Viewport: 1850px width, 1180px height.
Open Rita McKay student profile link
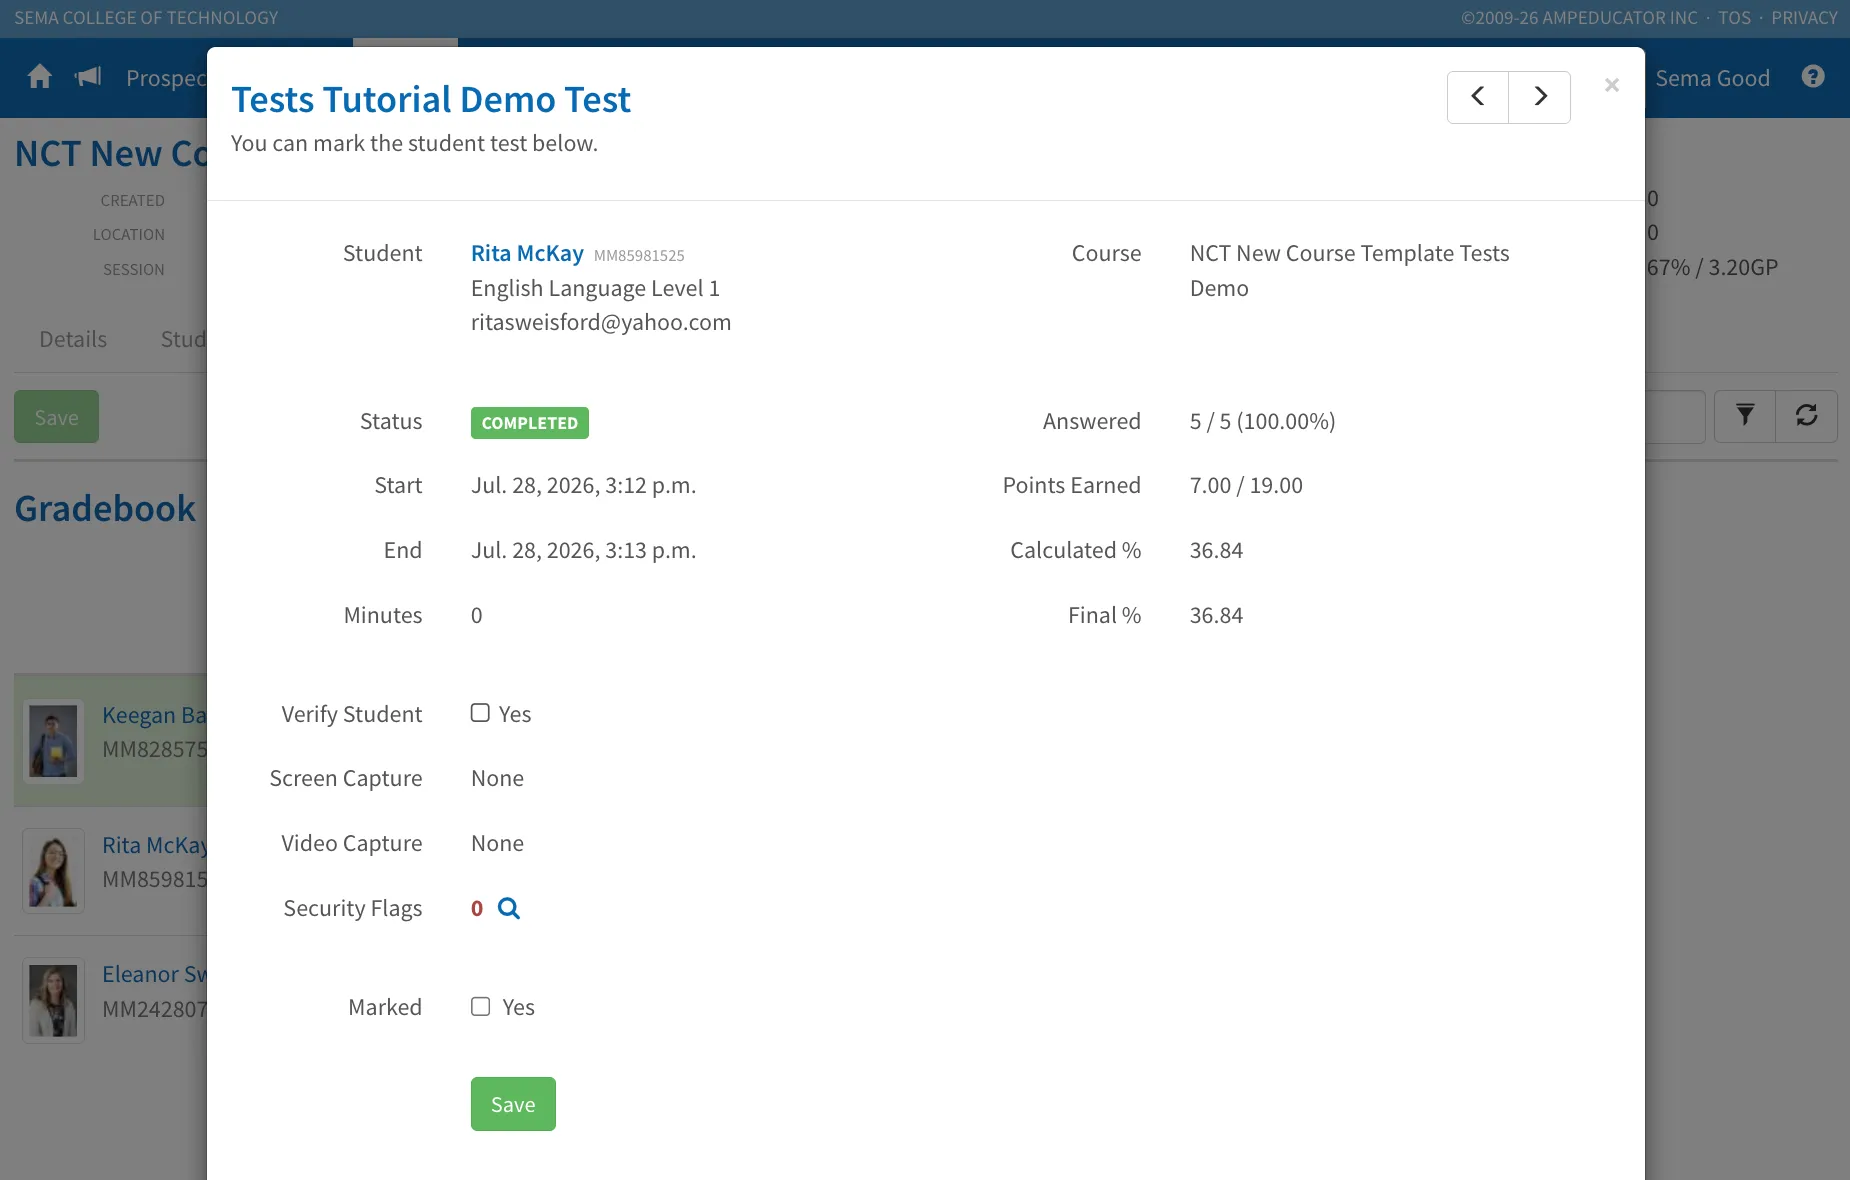[527, 253]
